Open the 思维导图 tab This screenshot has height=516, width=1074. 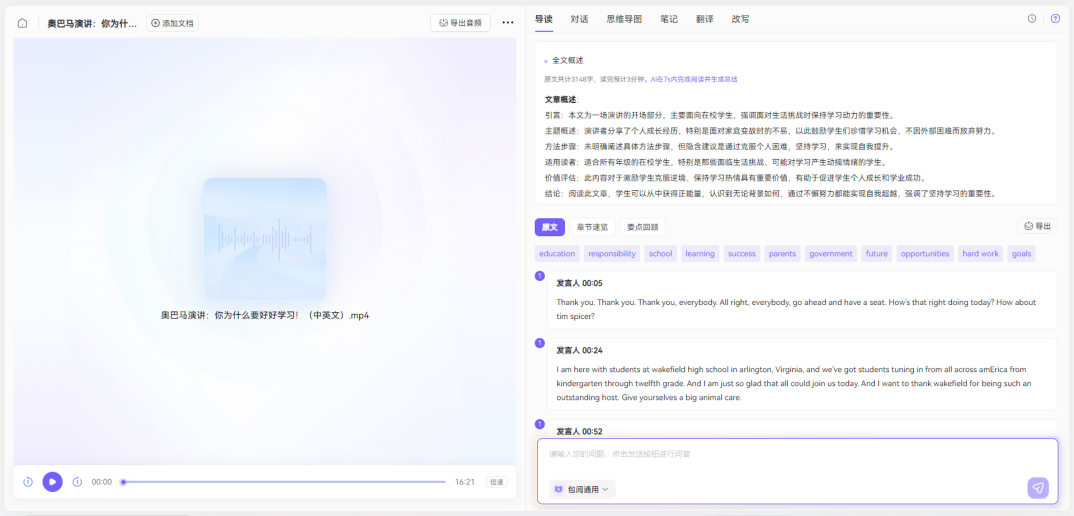(624, 19)
